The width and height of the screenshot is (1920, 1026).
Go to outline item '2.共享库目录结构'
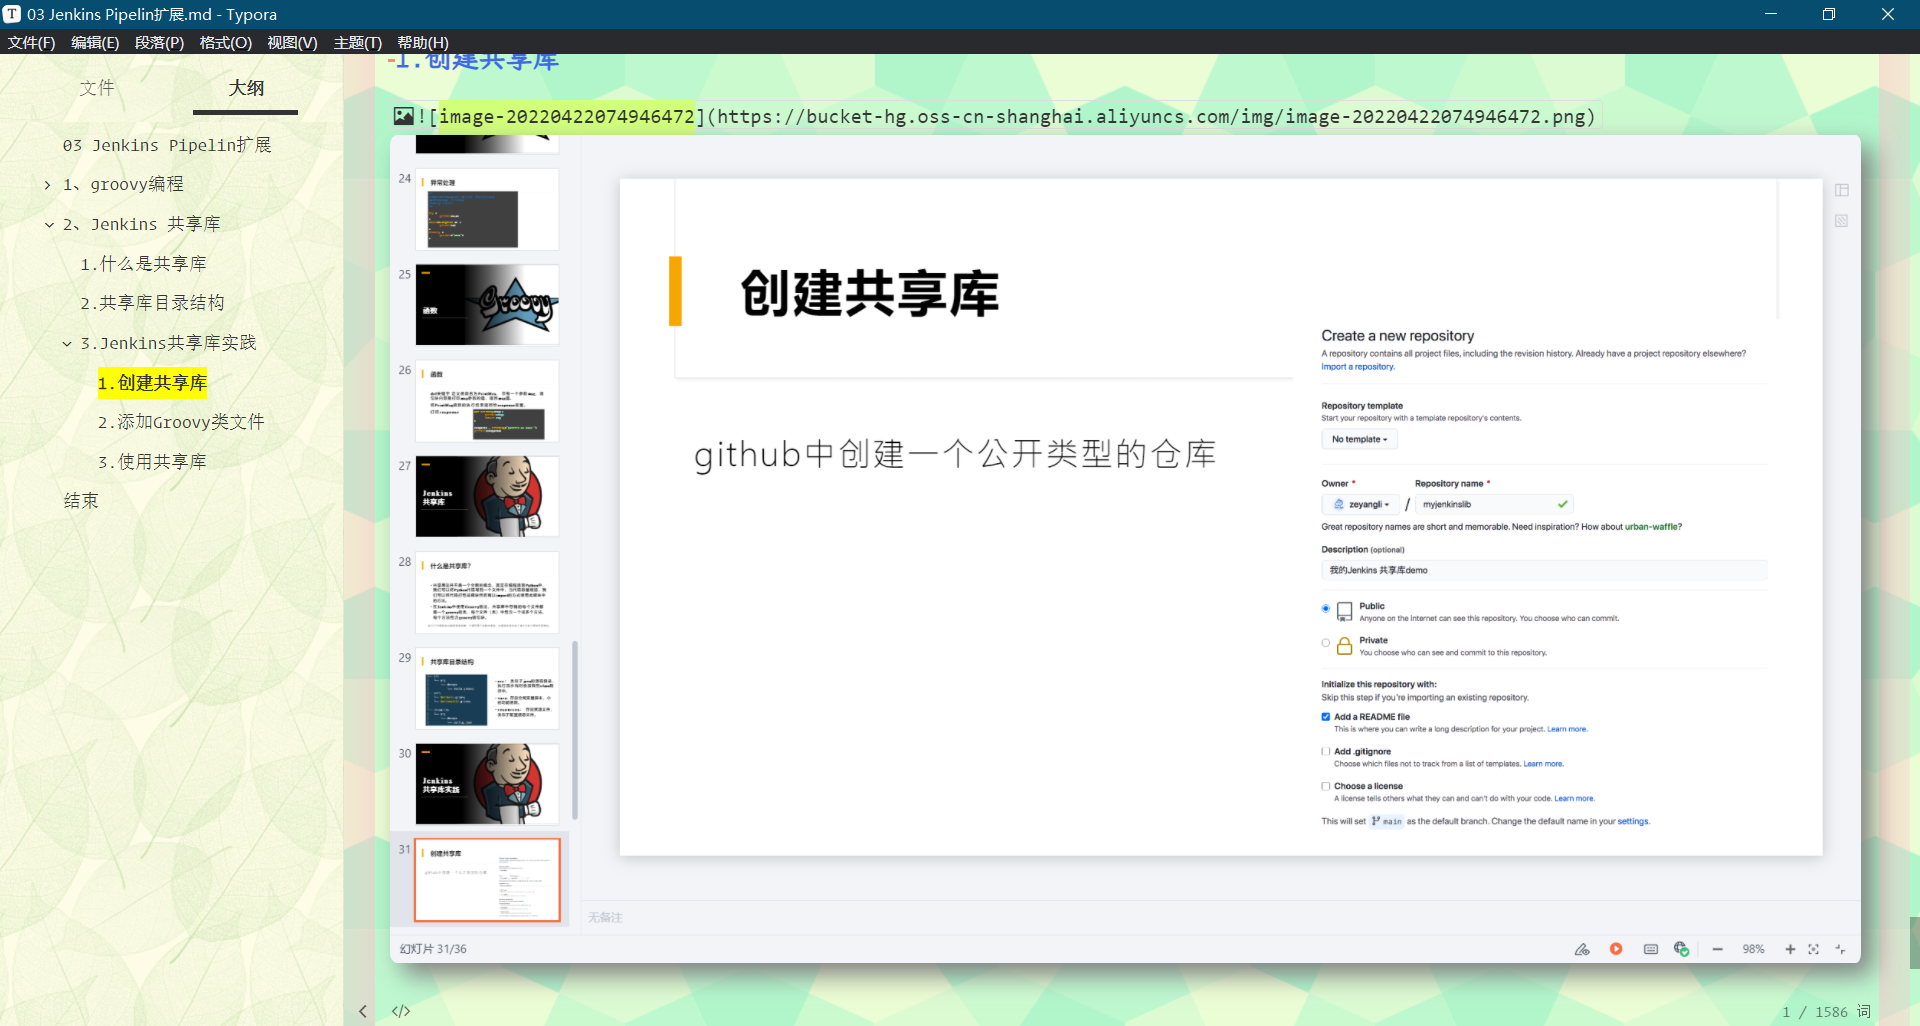coord(152,303)
